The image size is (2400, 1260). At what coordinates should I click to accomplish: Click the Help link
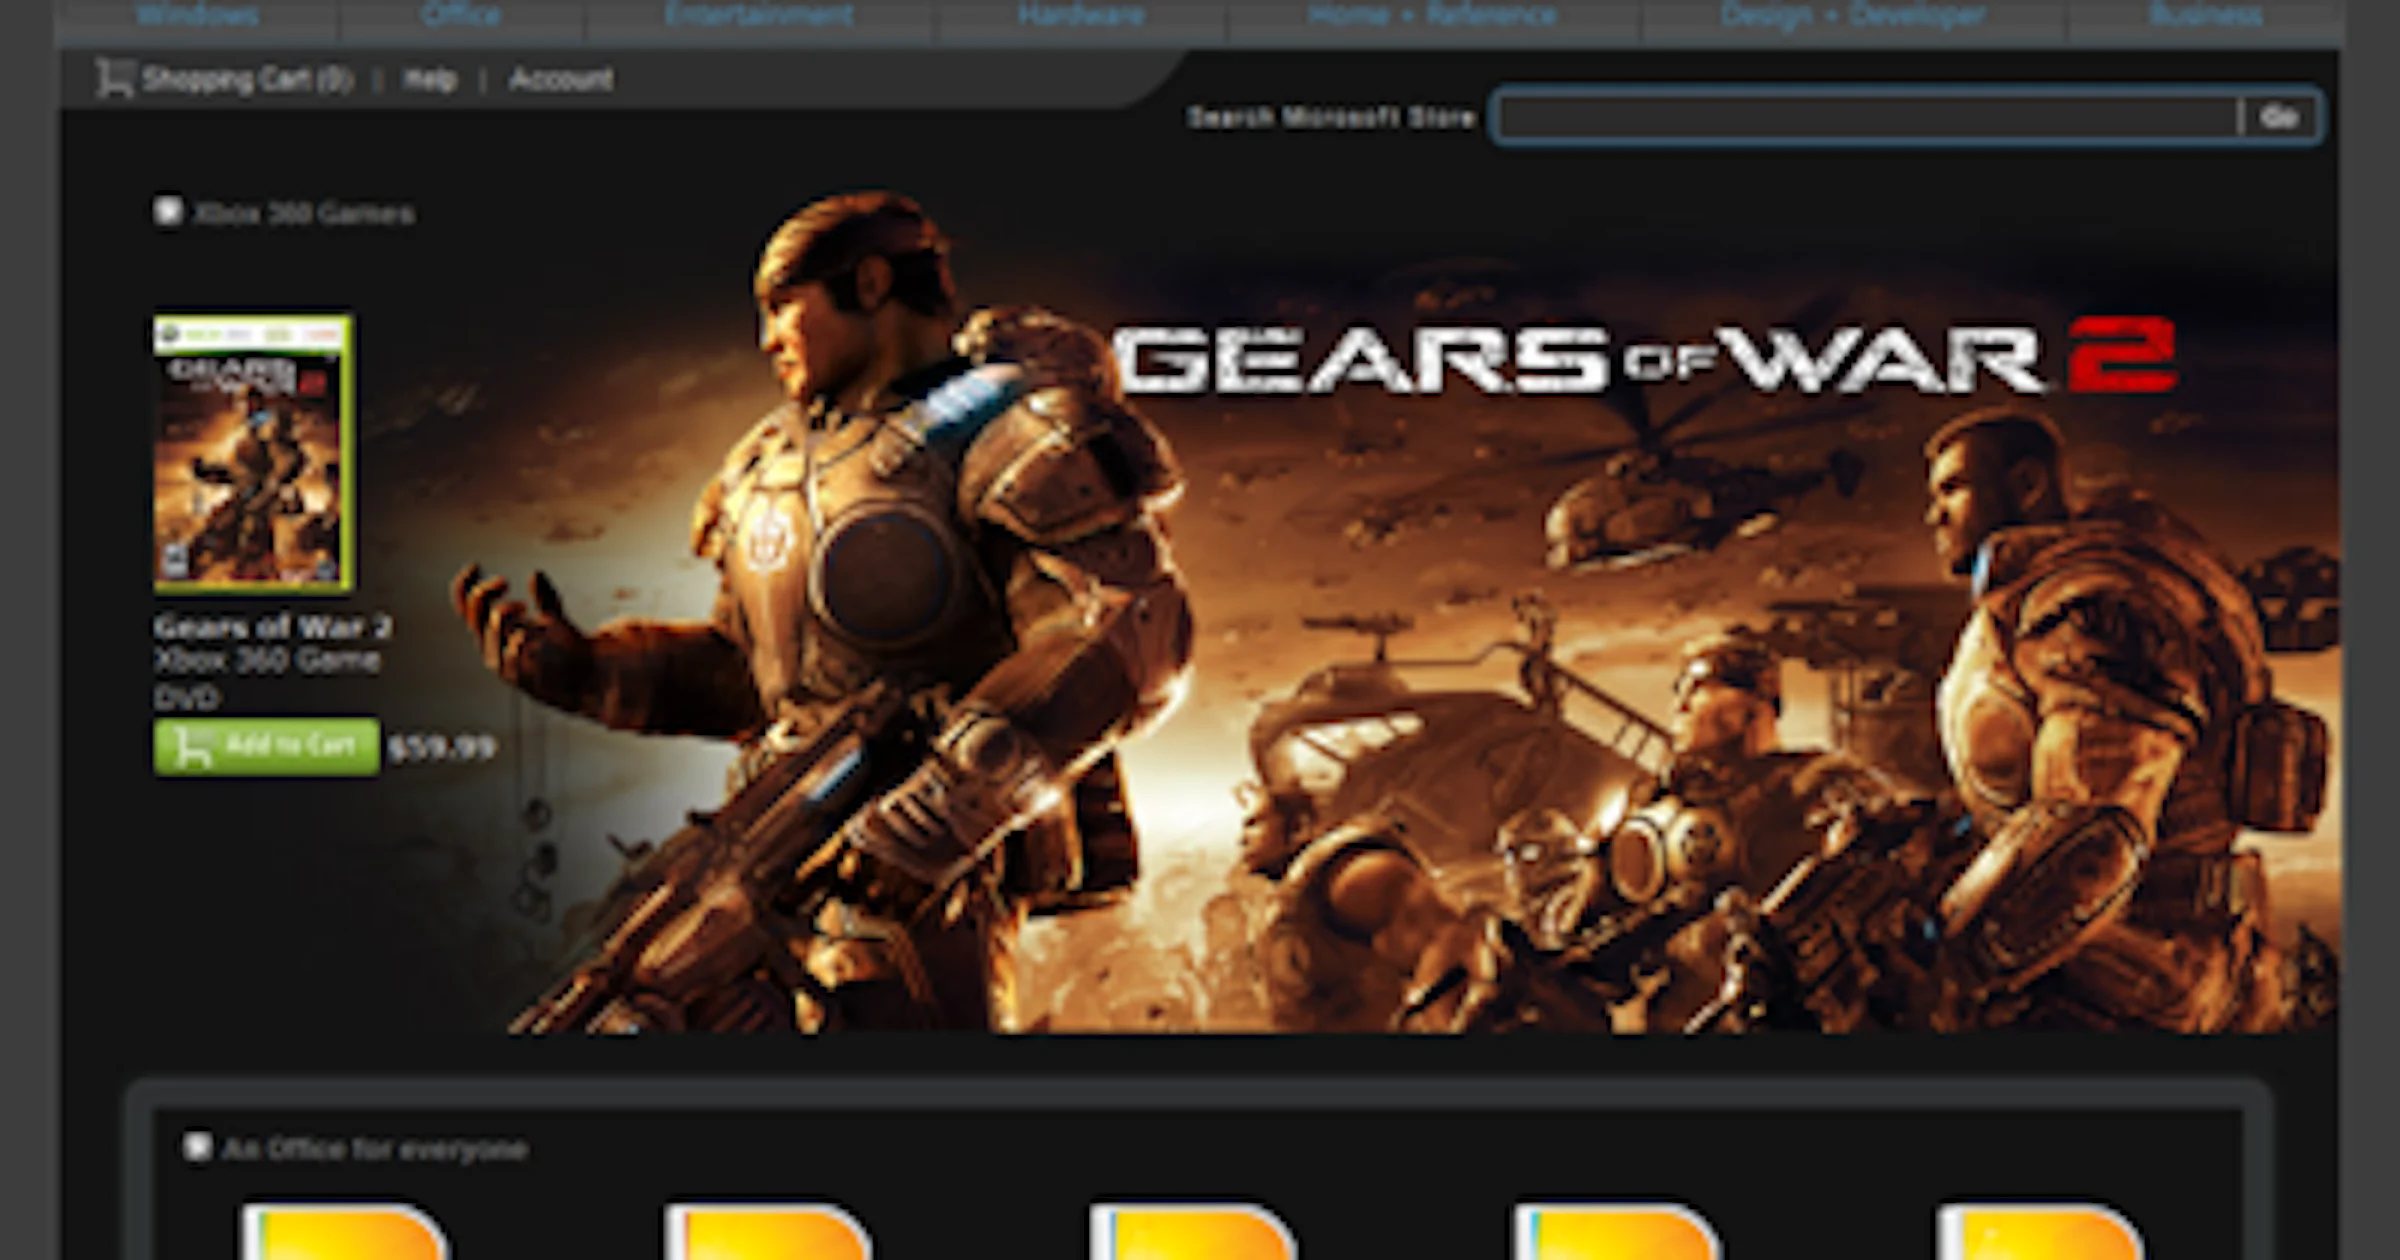coord(430,79)
